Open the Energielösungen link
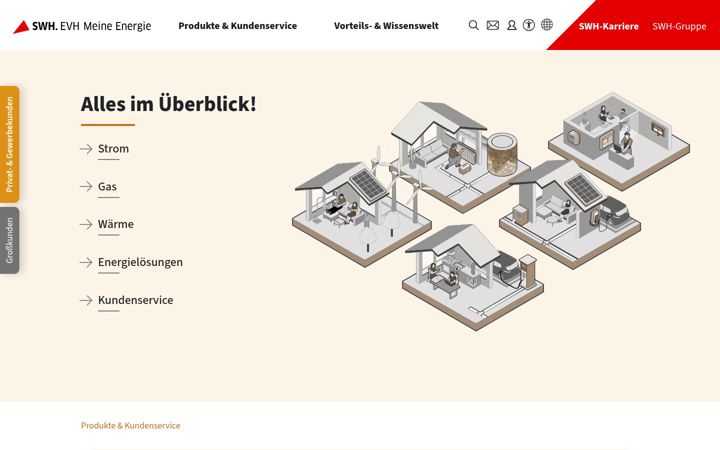Screen dimensions: 720x450 pyautogui.click(x=140, y=262)
